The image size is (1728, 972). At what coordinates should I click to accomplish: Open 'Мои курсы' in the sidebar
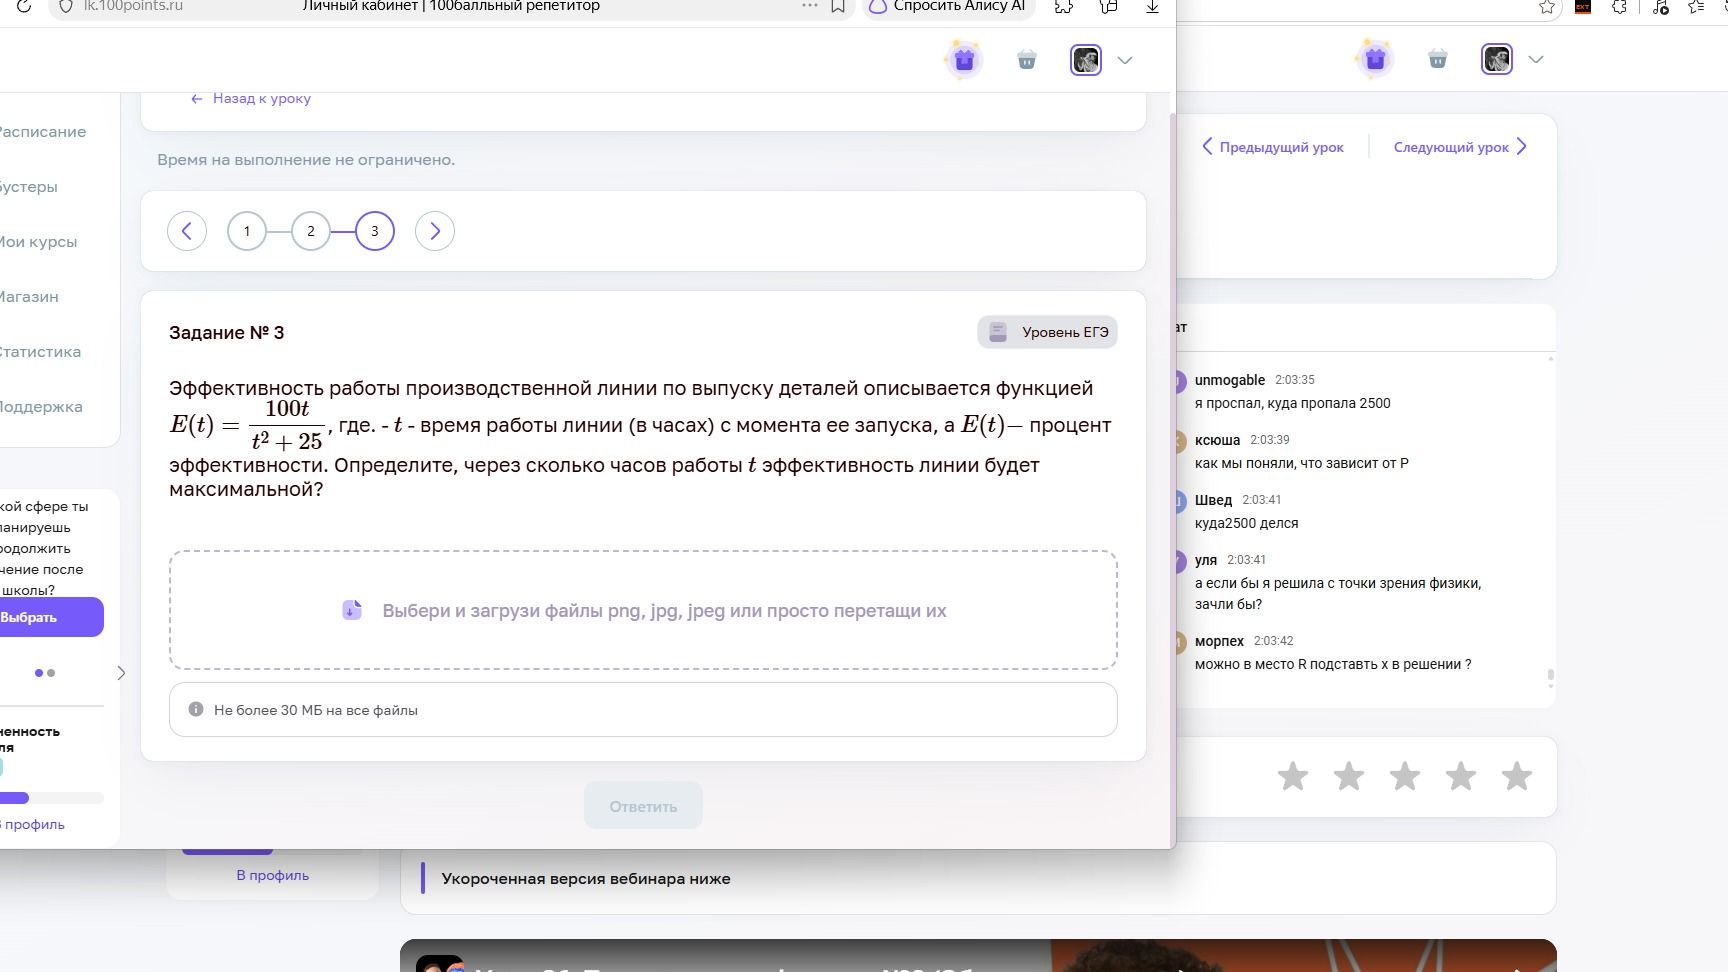(38, 242)
